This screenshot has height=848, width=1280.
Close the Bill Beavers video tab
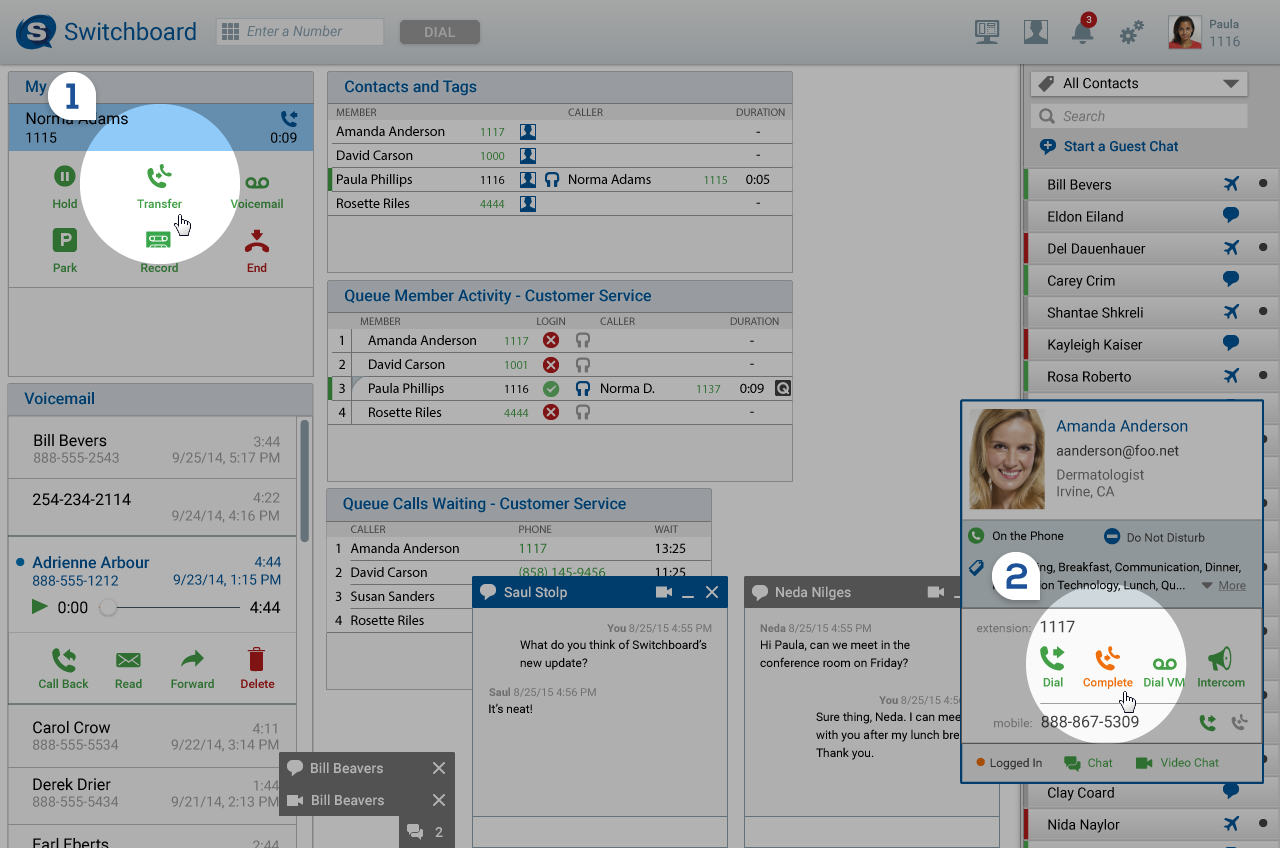pyautogui.click(x=439, y=800)
